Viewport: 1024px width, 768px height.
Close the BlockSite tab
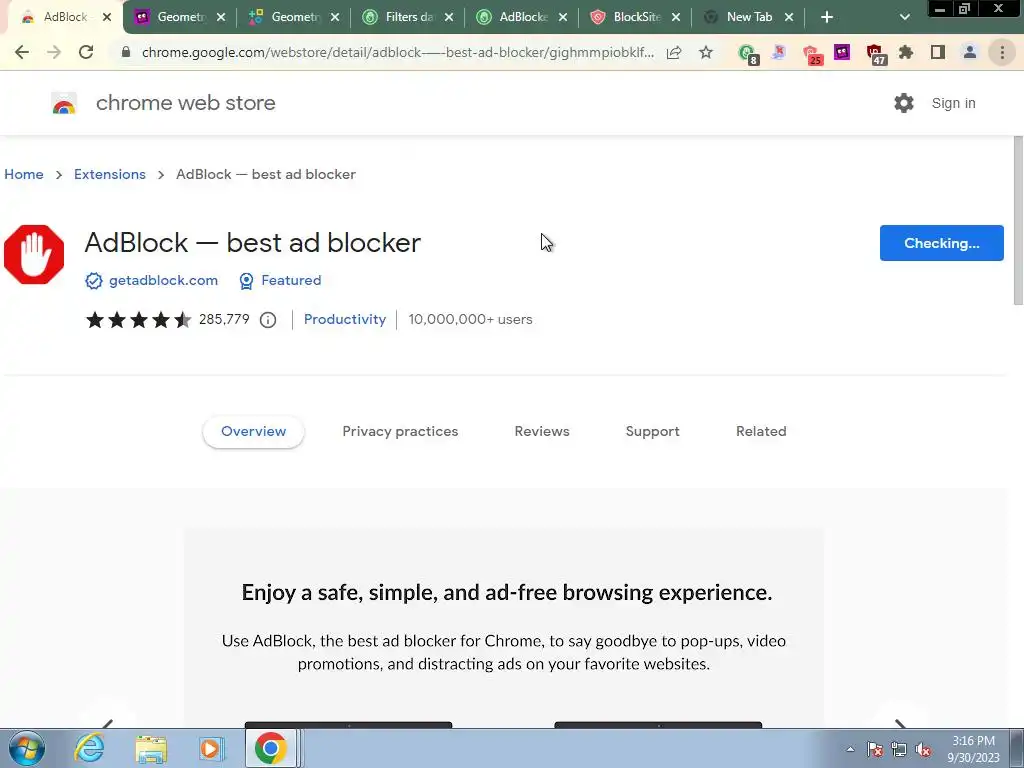(x=676, y=17)
